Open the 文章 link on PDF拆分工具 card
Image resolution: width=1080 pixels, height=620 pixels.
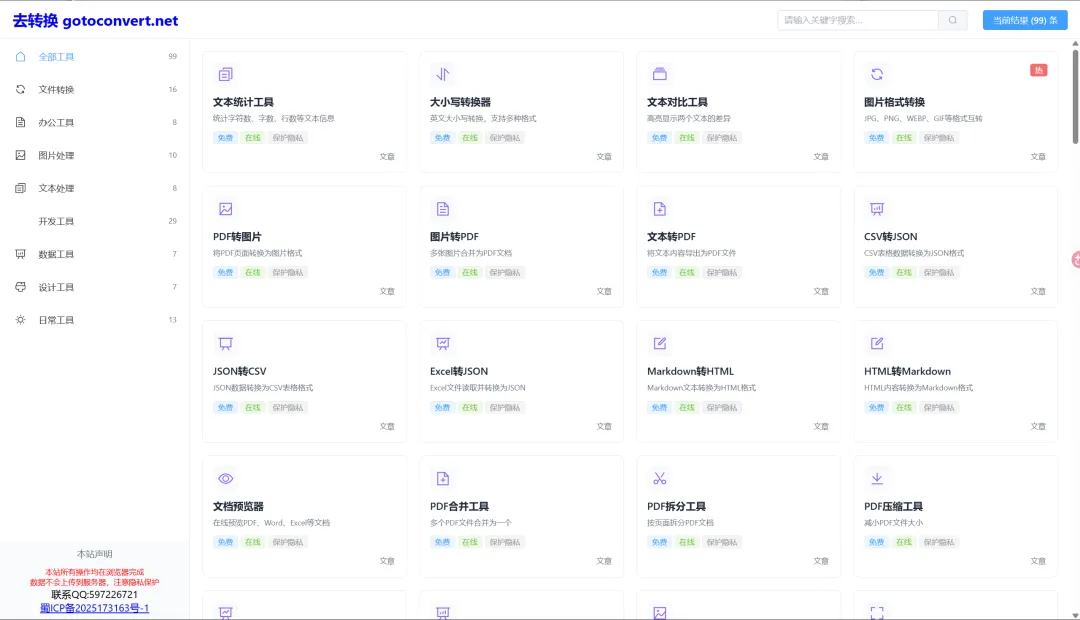pos(821,561)
